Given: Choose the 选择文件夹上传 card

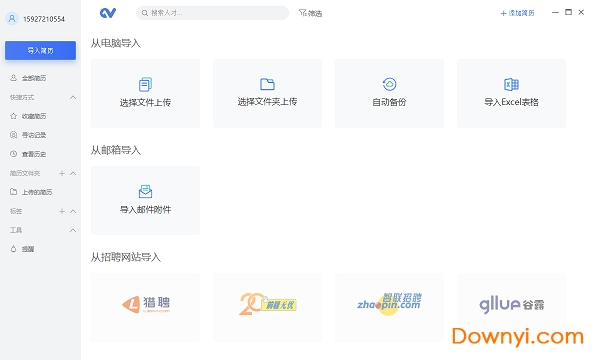Looking at the screenshot, I should tap(267, 93).
